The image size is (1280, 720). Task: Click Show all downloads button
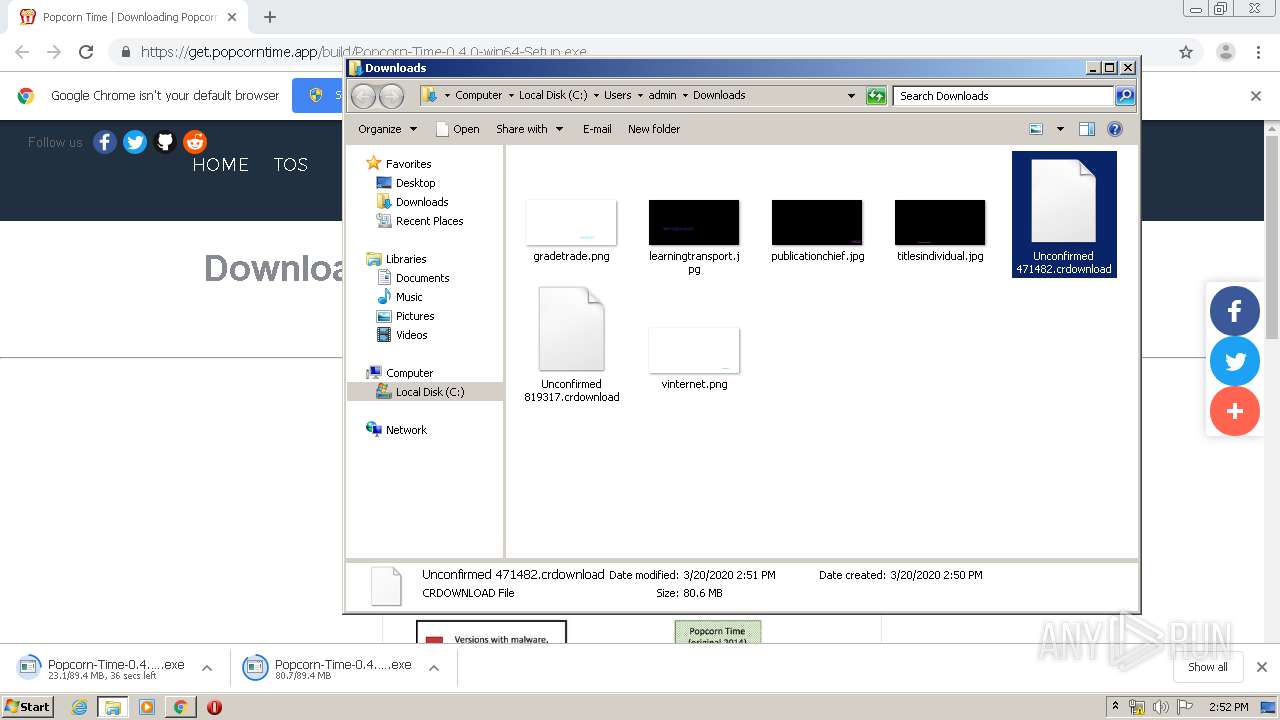(x=1207, y=667)
